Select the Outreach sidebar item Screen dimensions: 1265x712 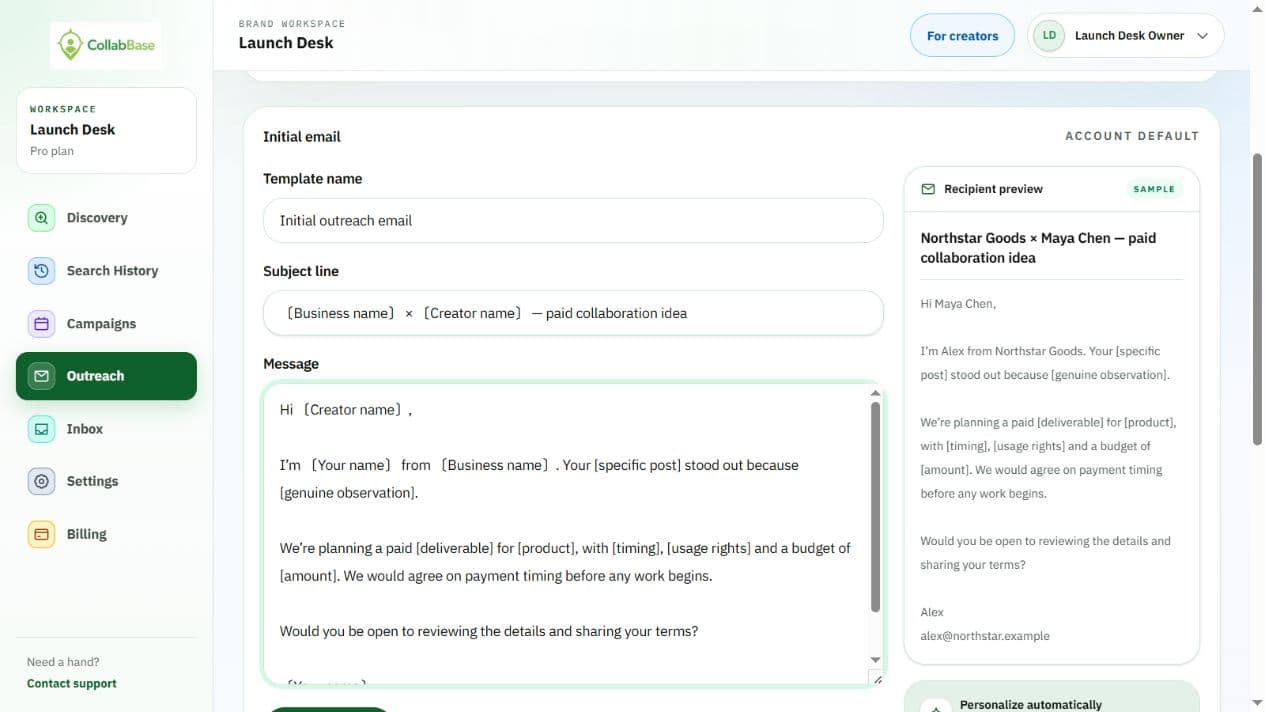[x=106, y=376]
